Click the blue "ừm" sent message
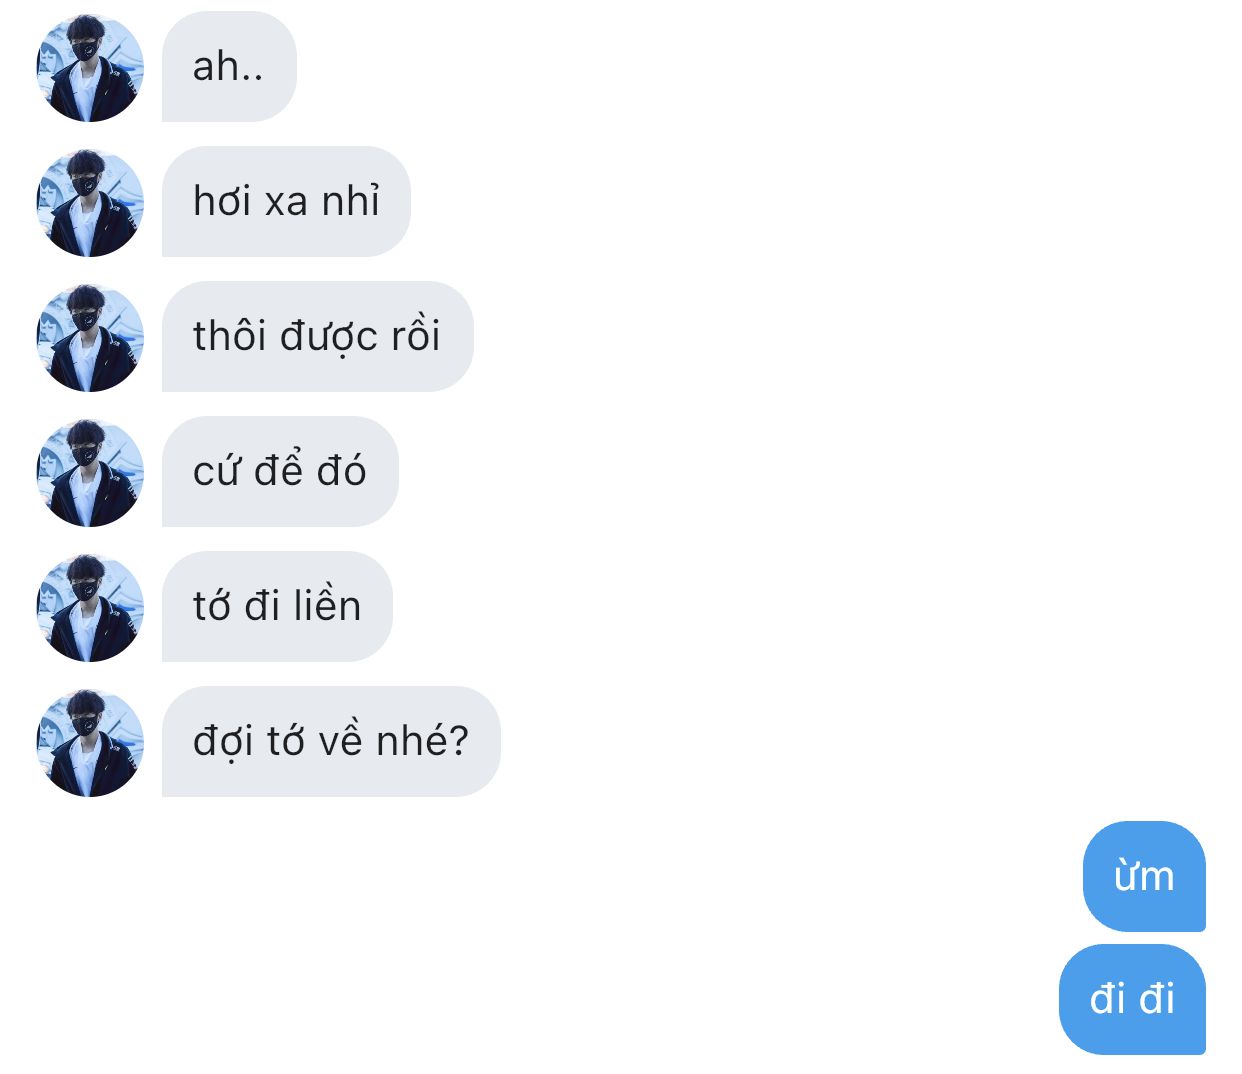The image size is (1242, 1074). click(1144, 877)
